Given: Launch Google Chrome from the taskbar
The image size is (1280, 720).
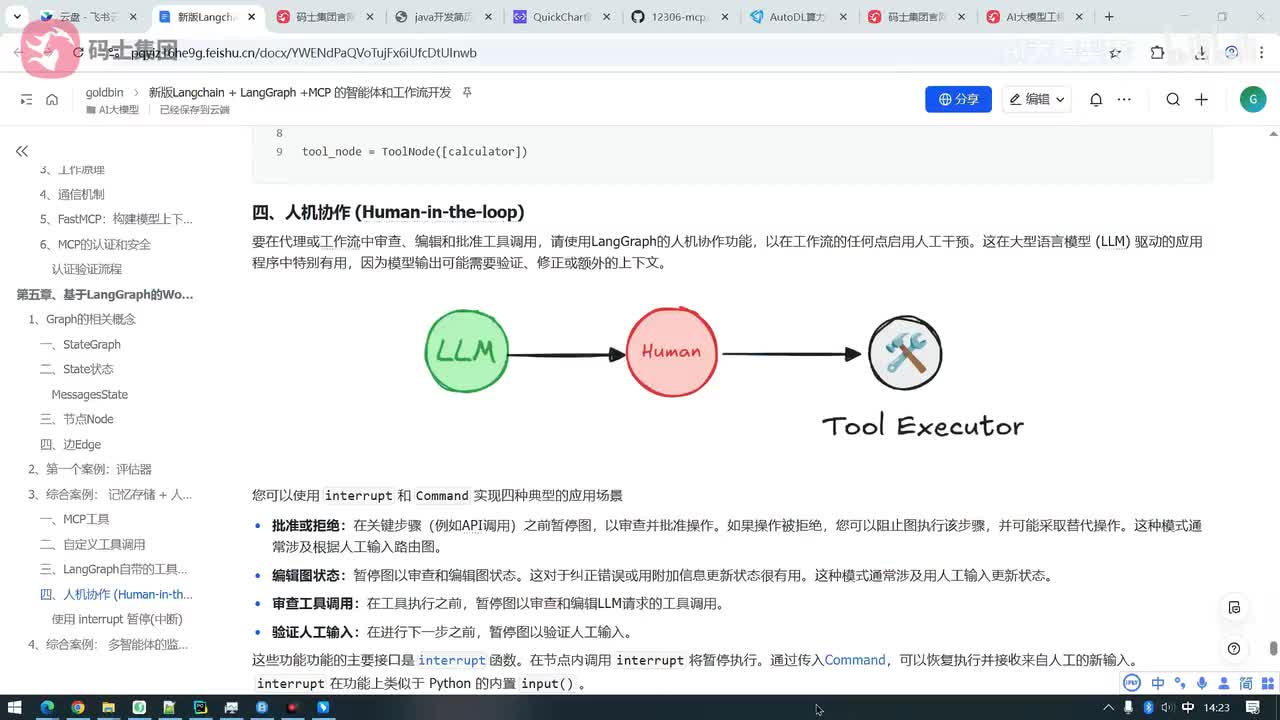Looking at the screenshot, I should pyautogui.click(x=78, y=707).
